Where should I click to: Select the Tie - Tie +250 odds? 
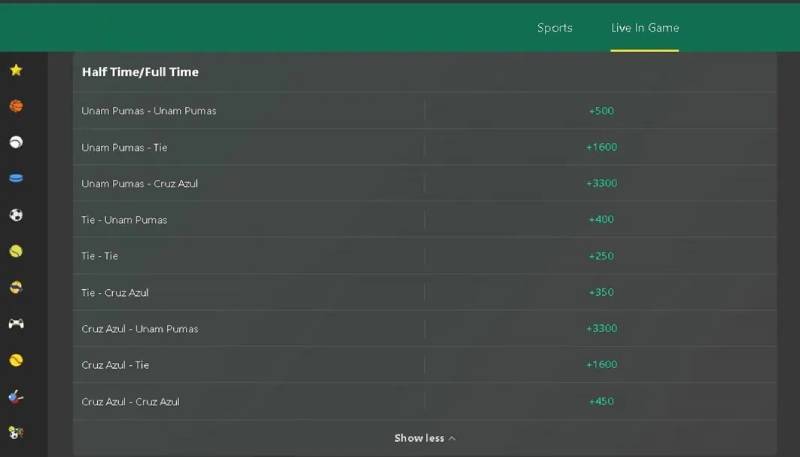coord(601,256)
